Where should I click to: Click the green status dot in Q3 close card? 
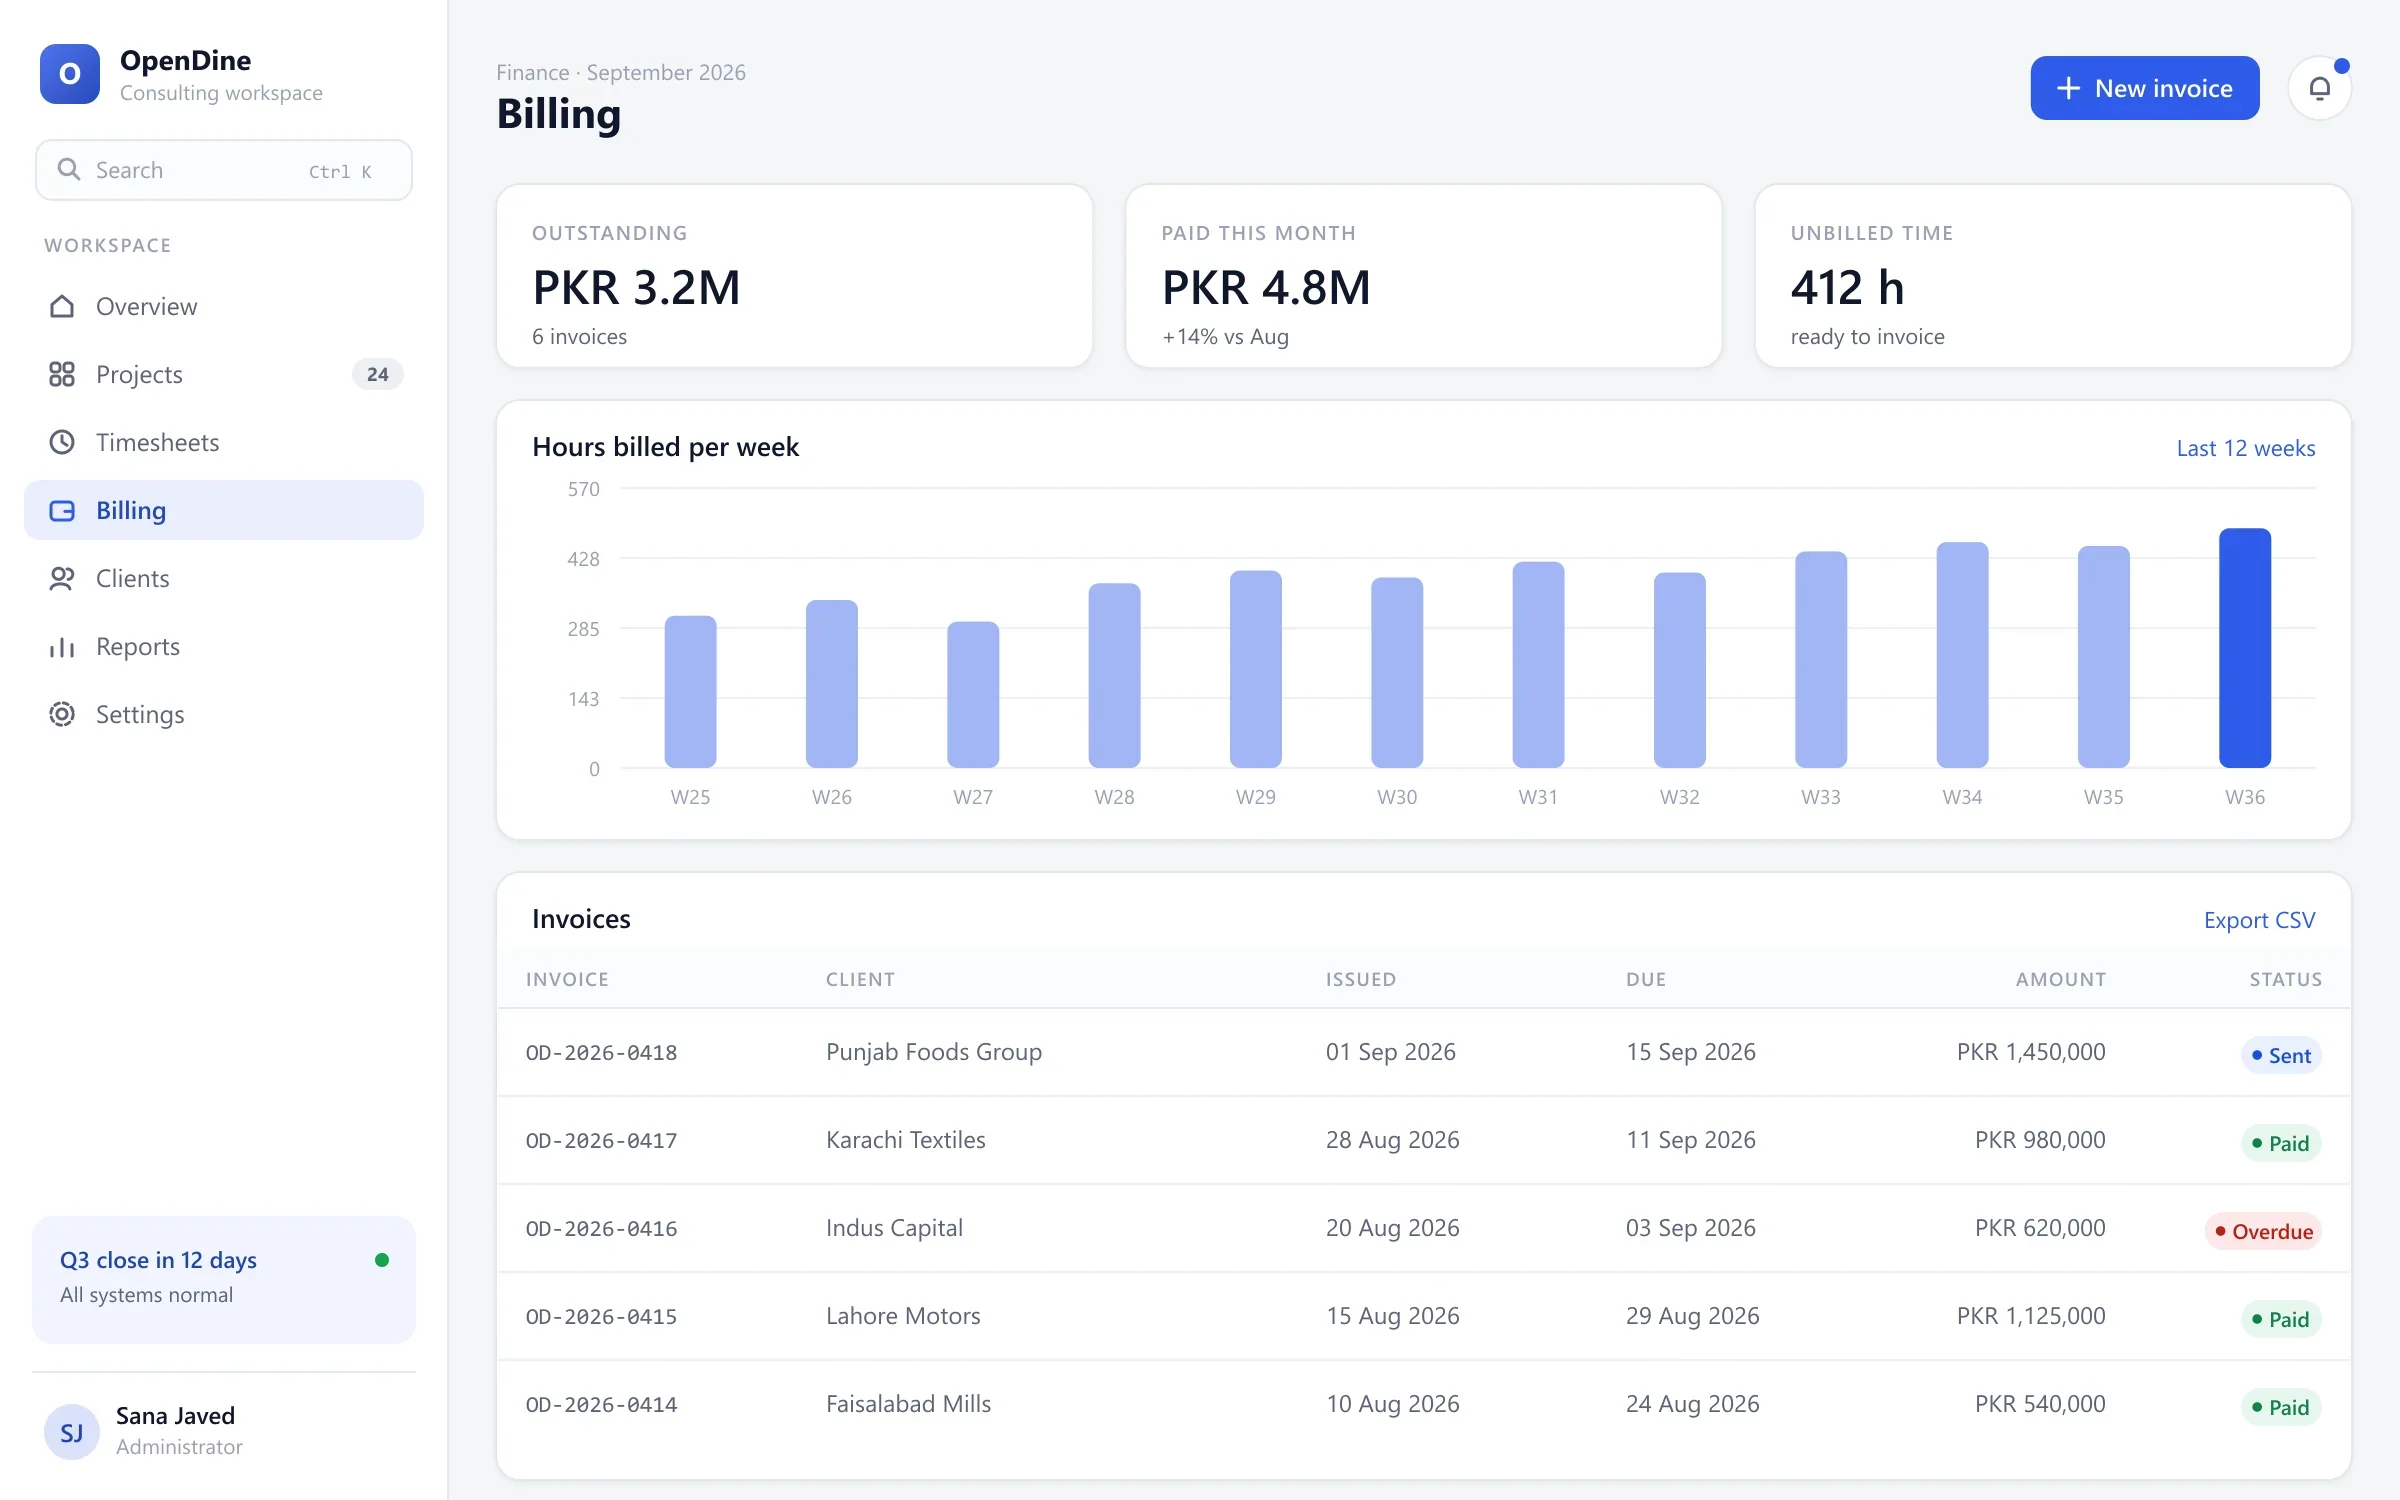click(382, 1260)
